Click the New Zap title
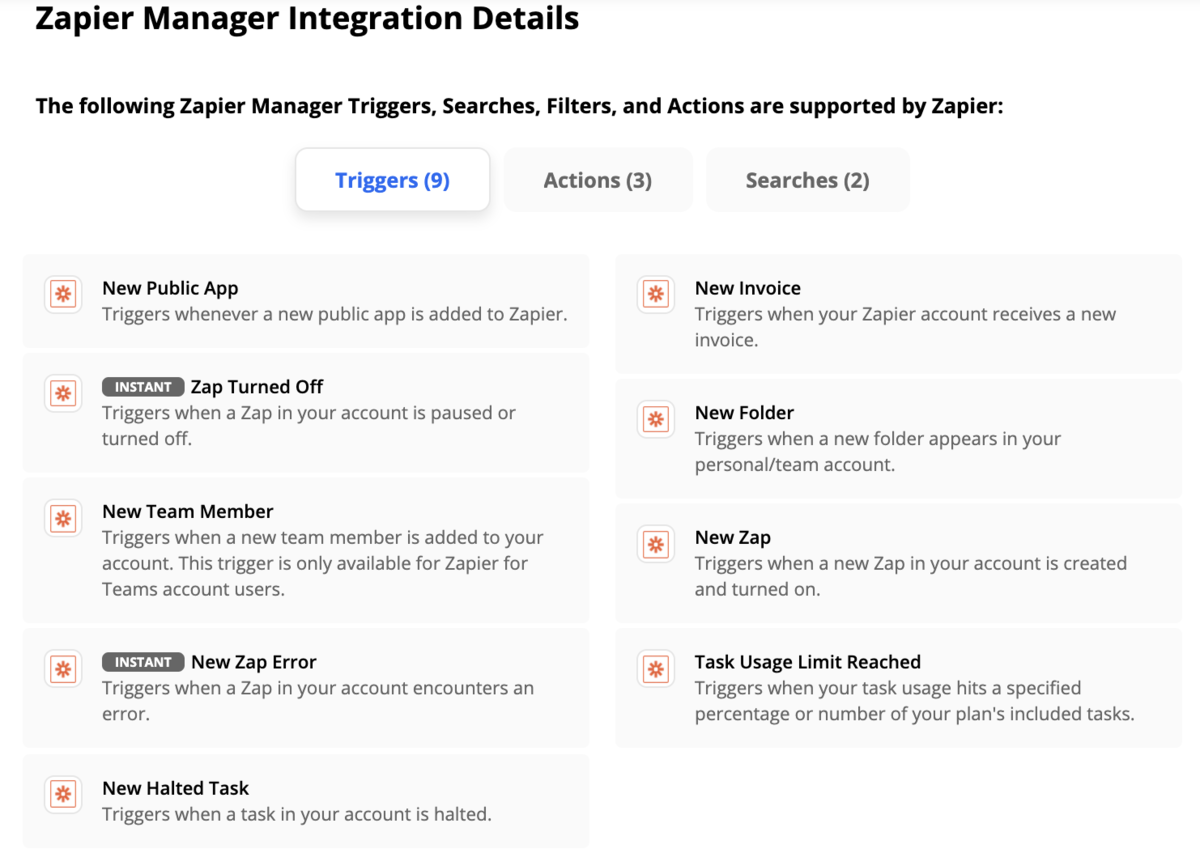Image resolution: width=1200 pixels, height=853 pixels. 733,537
